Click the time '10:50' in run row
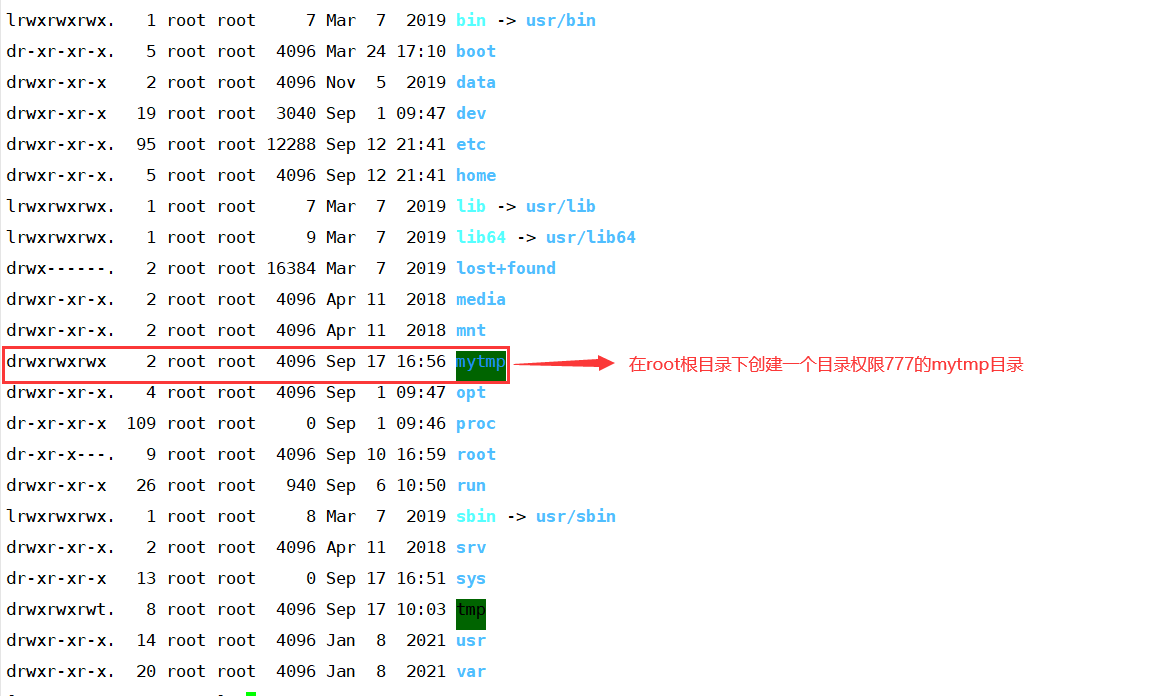This screenshot has height=696, width=1170. click(421, 486)
